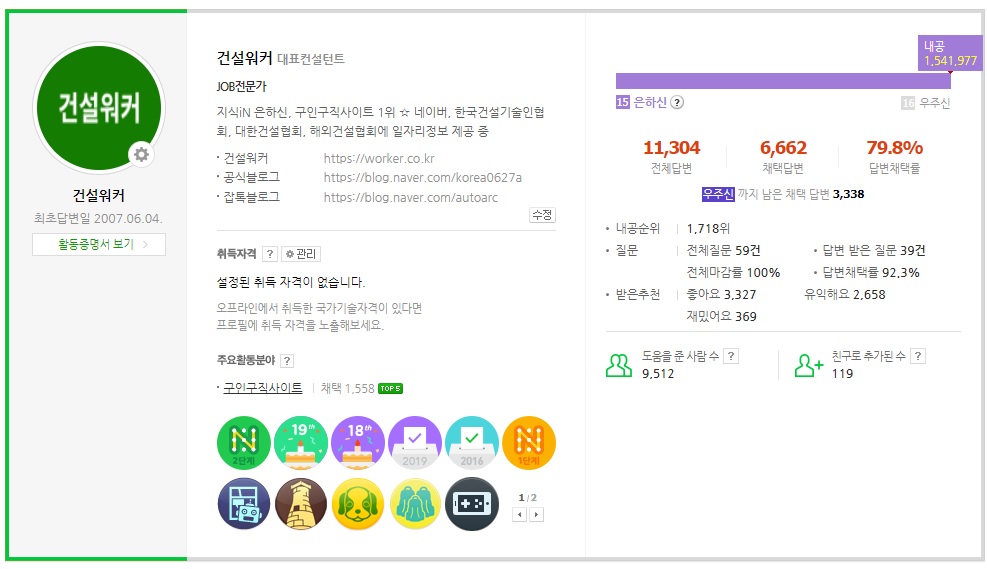Screen dimensions: 987x569
Task: Click the 15 은하신 level label
Action: pyautogui.click(x=641, y=102)
